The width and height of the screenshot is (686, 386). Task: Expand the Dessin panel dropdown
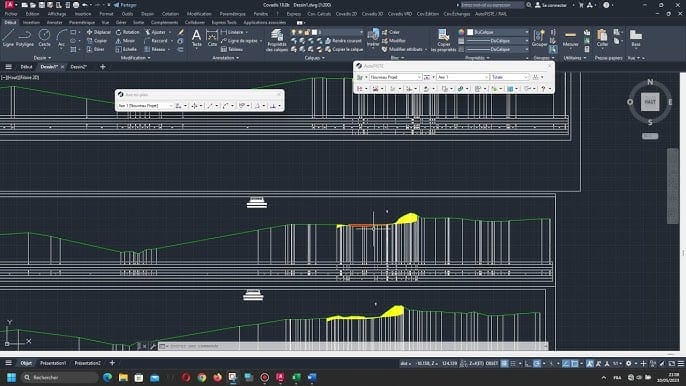click(42, 58)
